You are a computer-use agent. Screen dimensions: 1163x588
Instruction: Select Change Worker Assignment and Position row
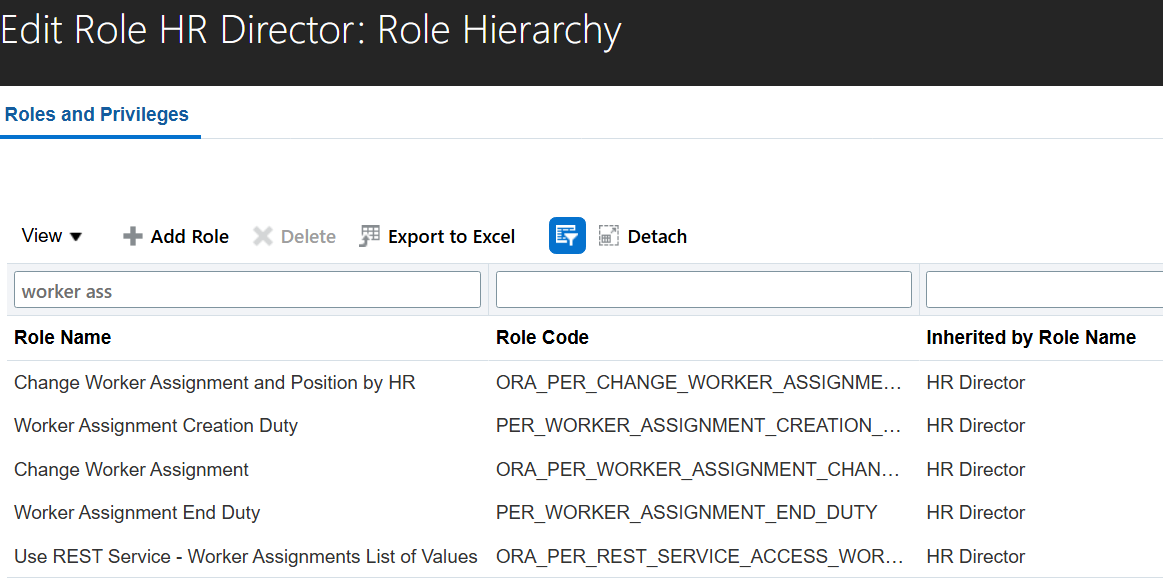tap(214, 382)
